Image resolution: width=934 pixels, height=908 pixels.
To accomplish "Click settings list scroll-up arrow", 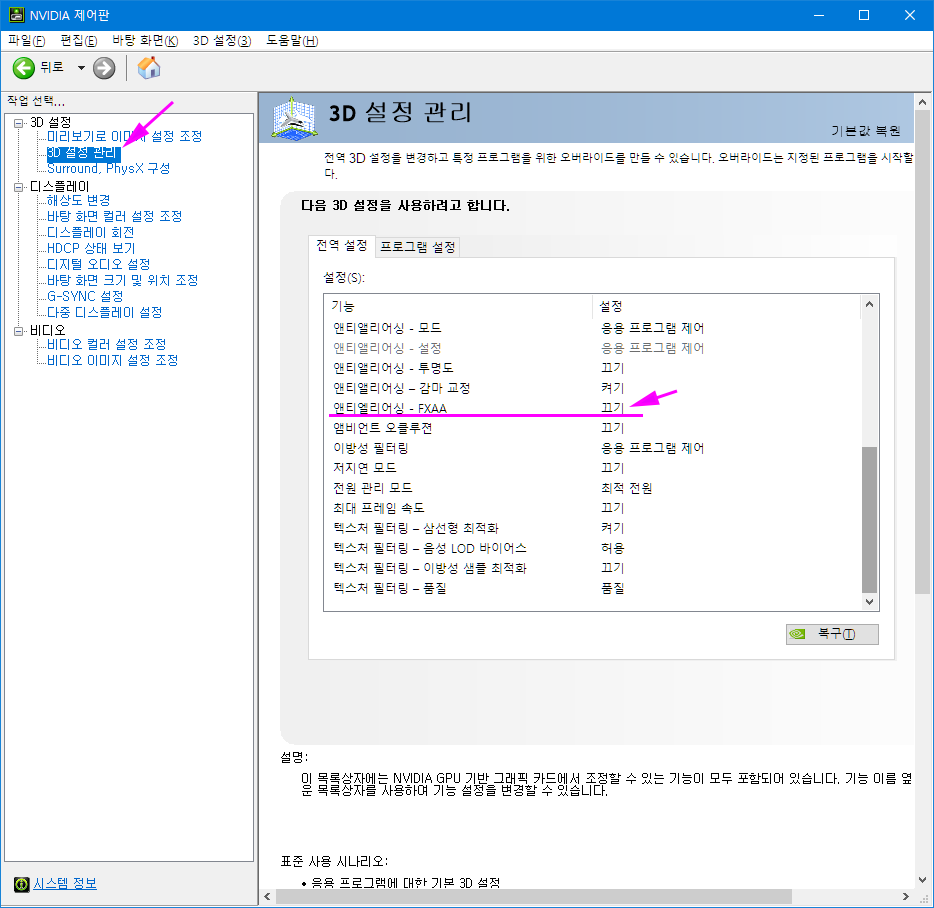I will tap(869, 304).
